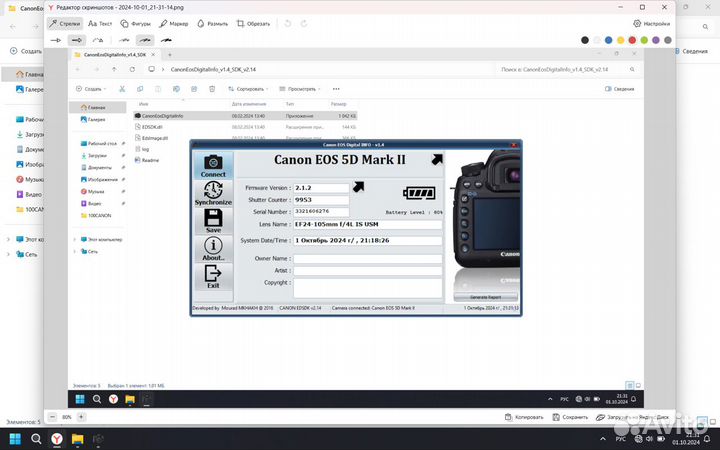Image resolution: width=720 pixels, height=450 pixels.
Task: Zoom in with the editor plus button
Action: click(x=81, y=417)
